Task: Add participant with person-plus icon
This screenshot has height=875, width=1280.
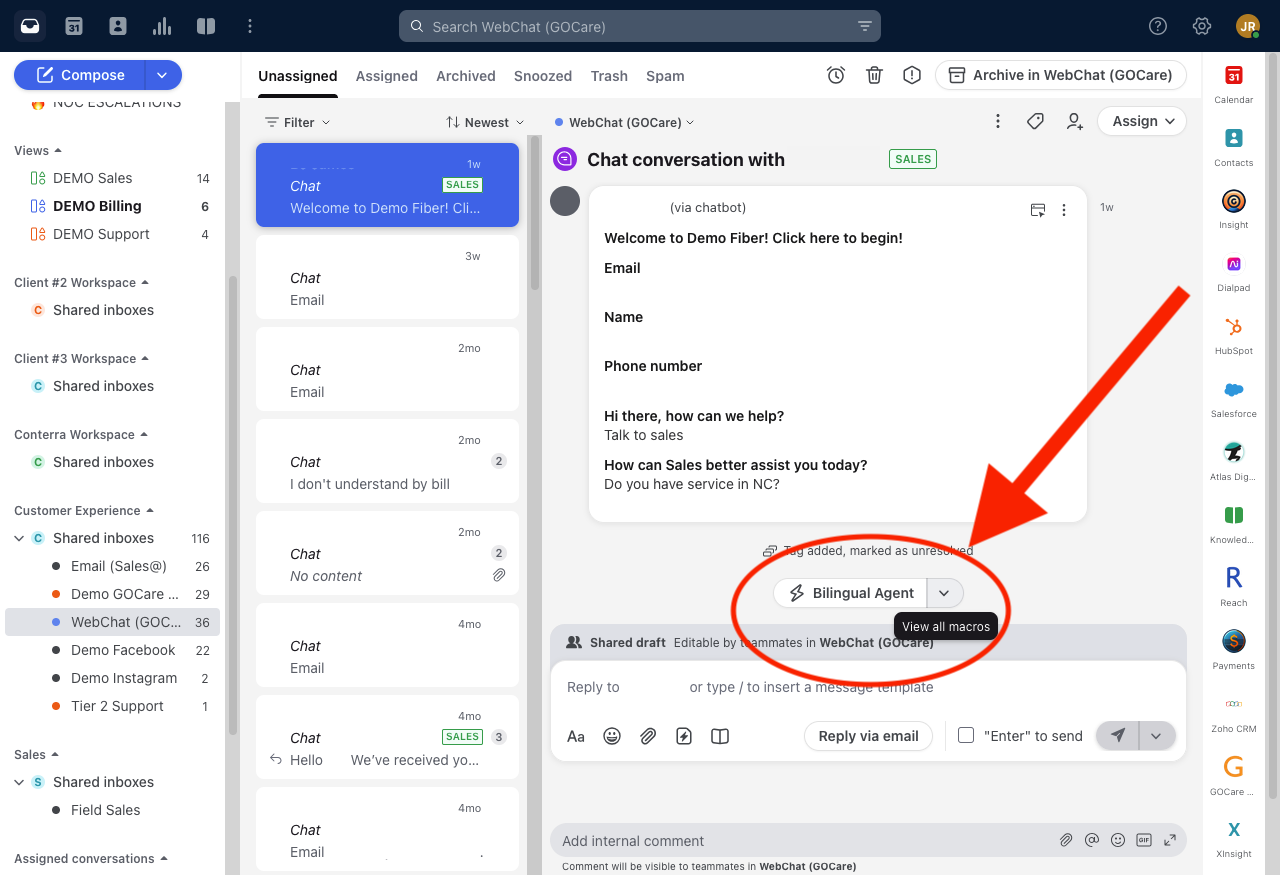Action: tap(1074, 121)
